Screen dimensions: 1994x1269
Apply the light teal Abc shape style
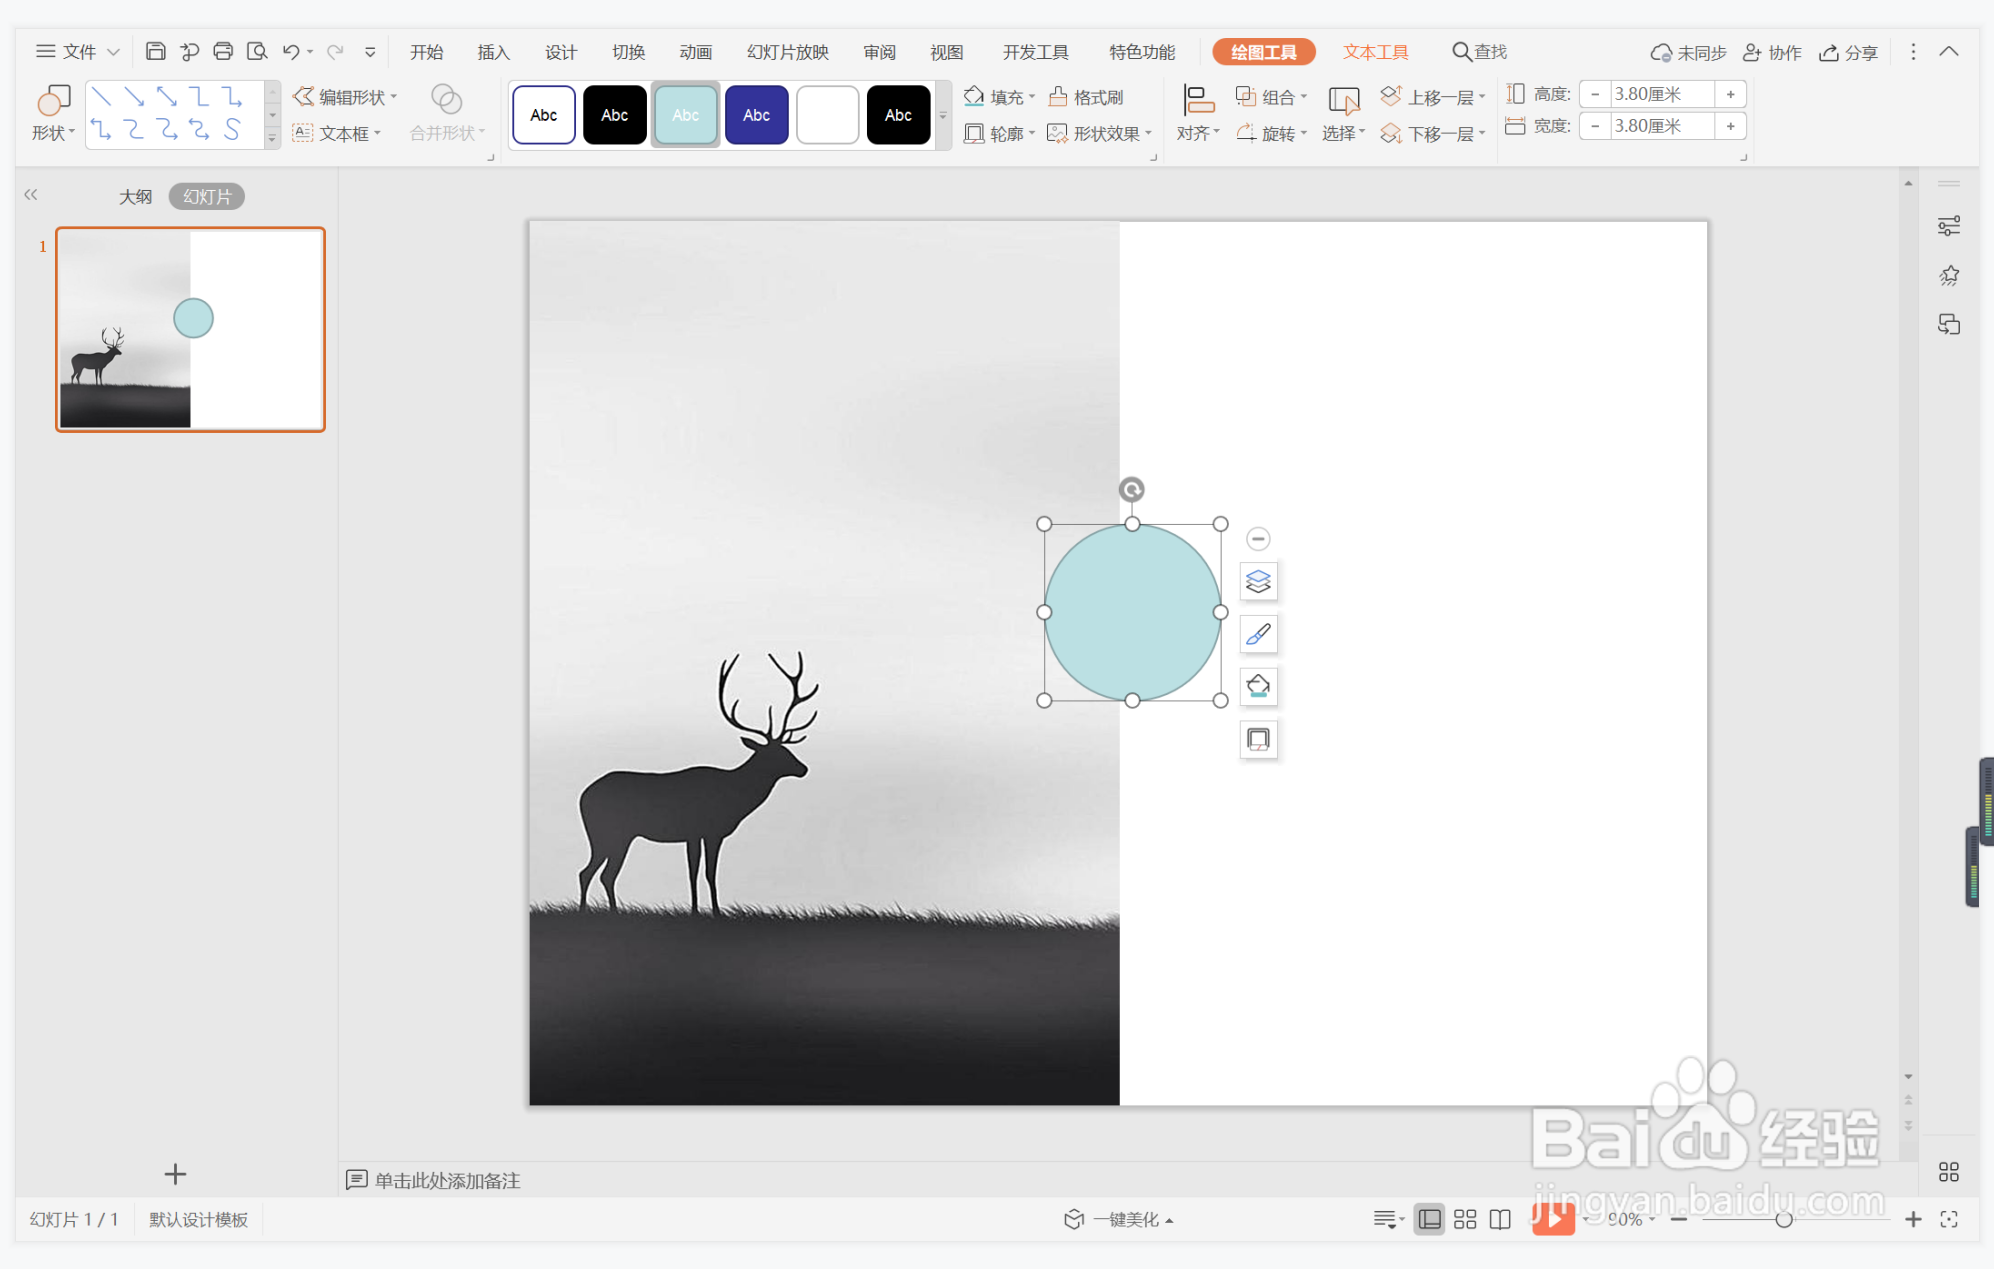(x=685, y=115)
